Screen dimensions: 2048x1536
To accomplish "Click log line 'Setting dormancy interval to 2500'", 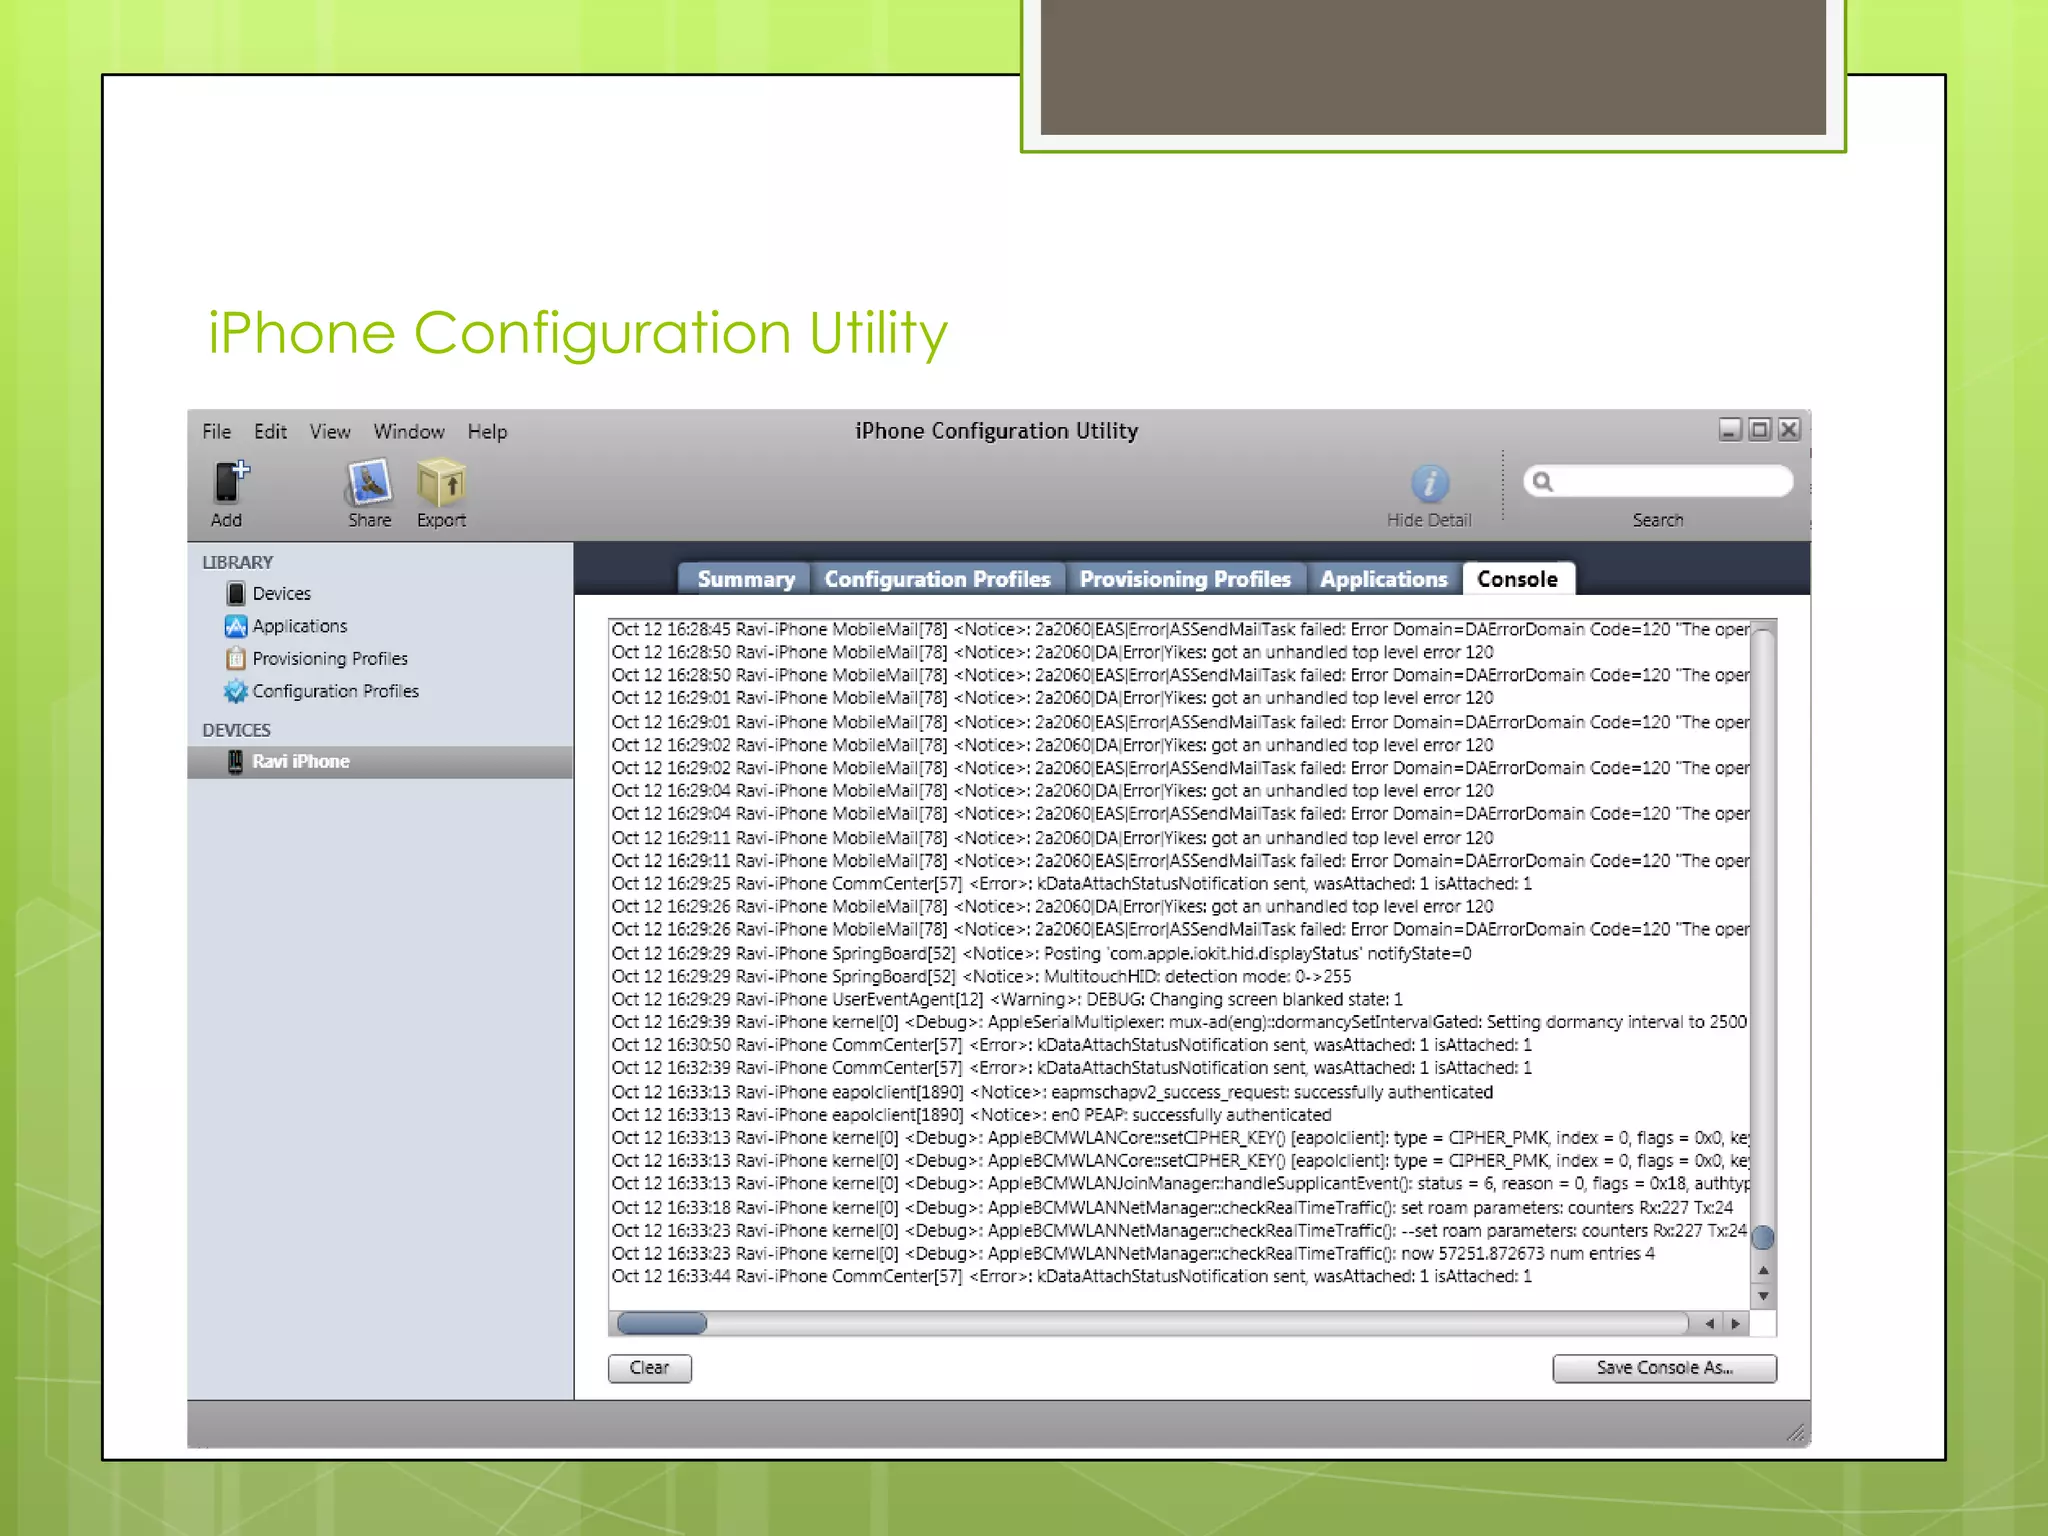I will (x=1179, y=1022).
